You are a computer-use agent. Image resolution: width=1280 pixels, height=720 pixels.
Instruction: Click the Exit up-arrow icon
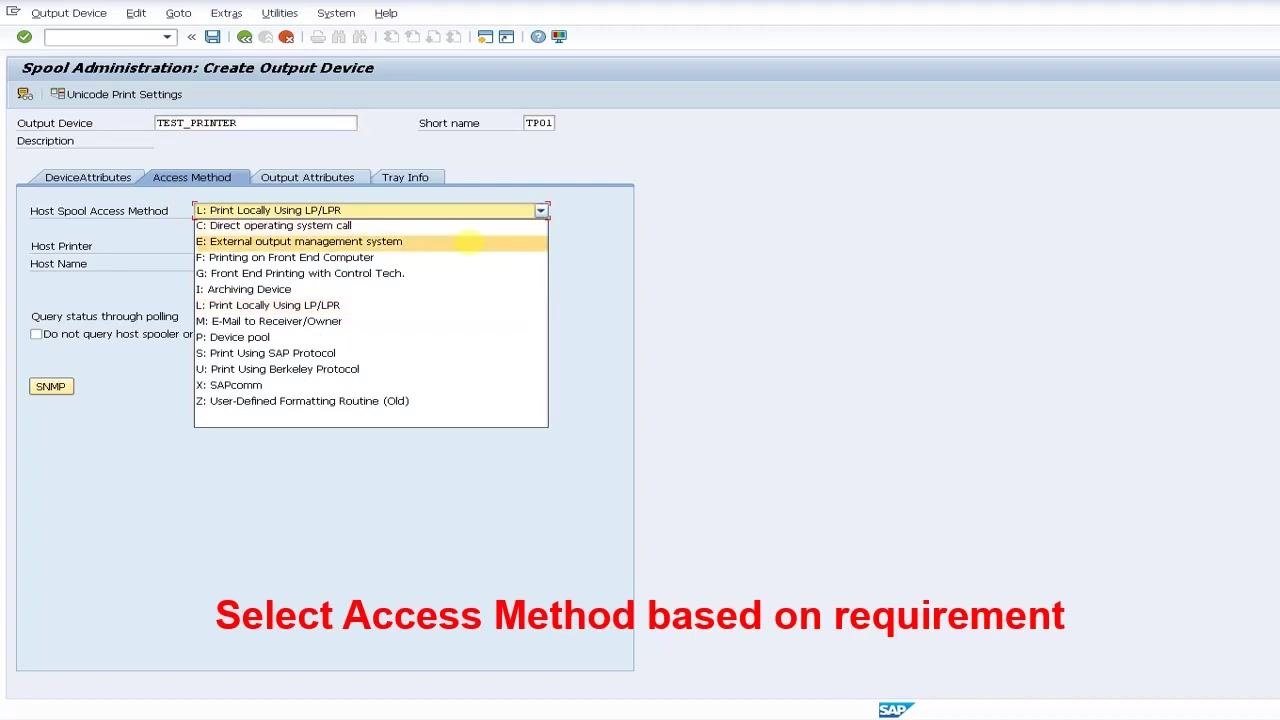click(265, 37)
